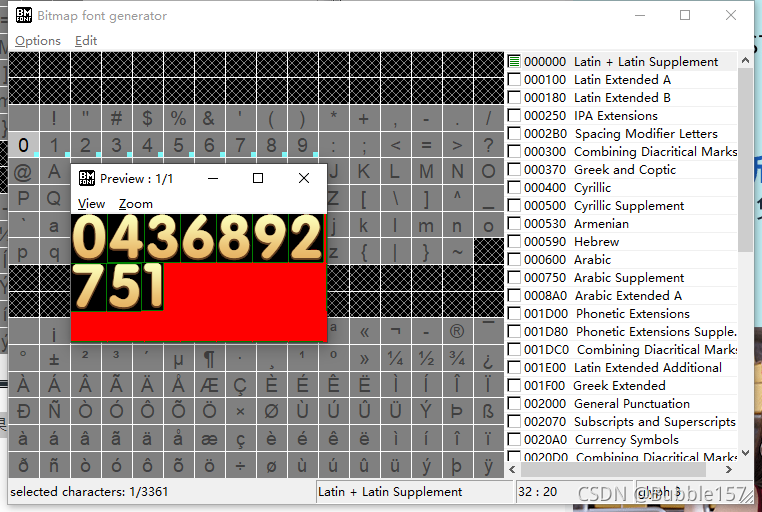The height and width of the screenshot is (512, 762).
Task: Select the % glyph cell
Action: (178, 118)
